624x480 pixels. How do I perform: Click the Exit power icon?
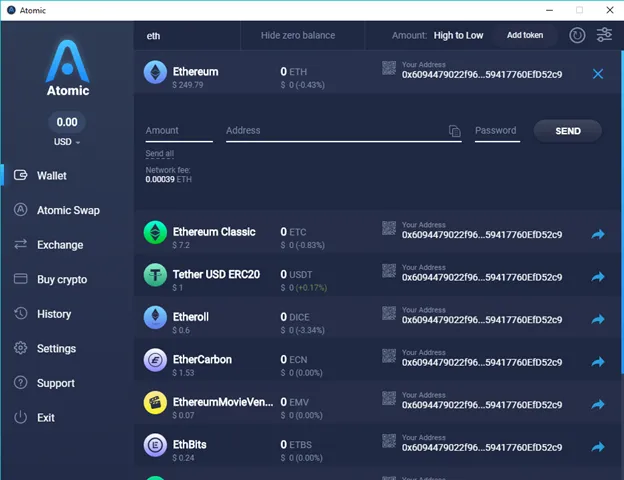point(21,417)
